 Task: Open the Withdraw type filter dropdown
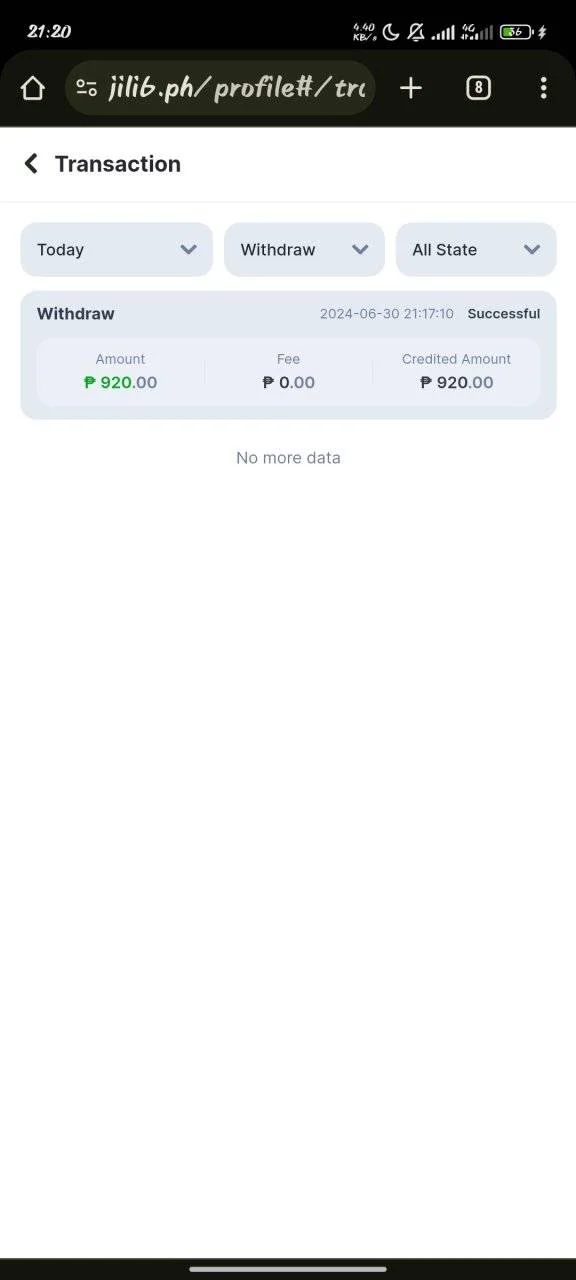click(x=304, y=249)
